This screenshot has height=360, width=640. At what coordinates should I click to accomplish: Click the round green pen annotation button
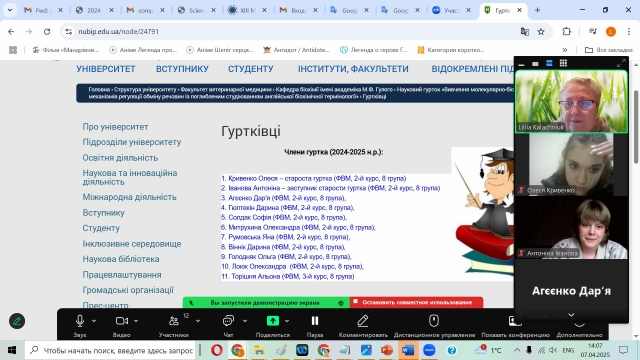17,321
